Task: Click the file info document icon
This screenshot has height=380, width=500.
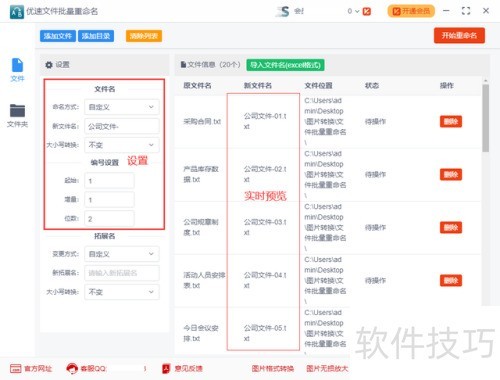Action: coord(183,64)
